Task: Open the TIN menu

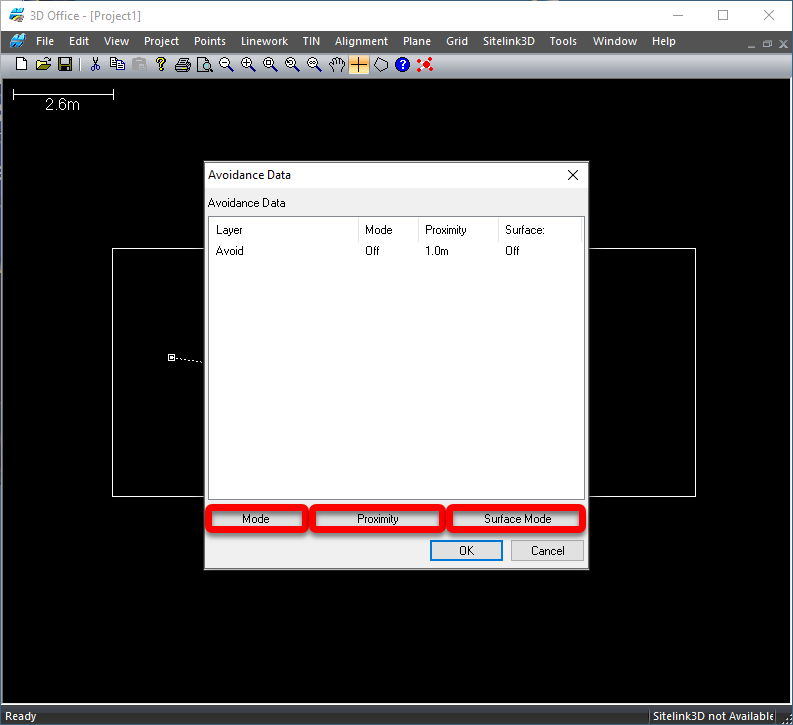Action: tap(311, 41)
